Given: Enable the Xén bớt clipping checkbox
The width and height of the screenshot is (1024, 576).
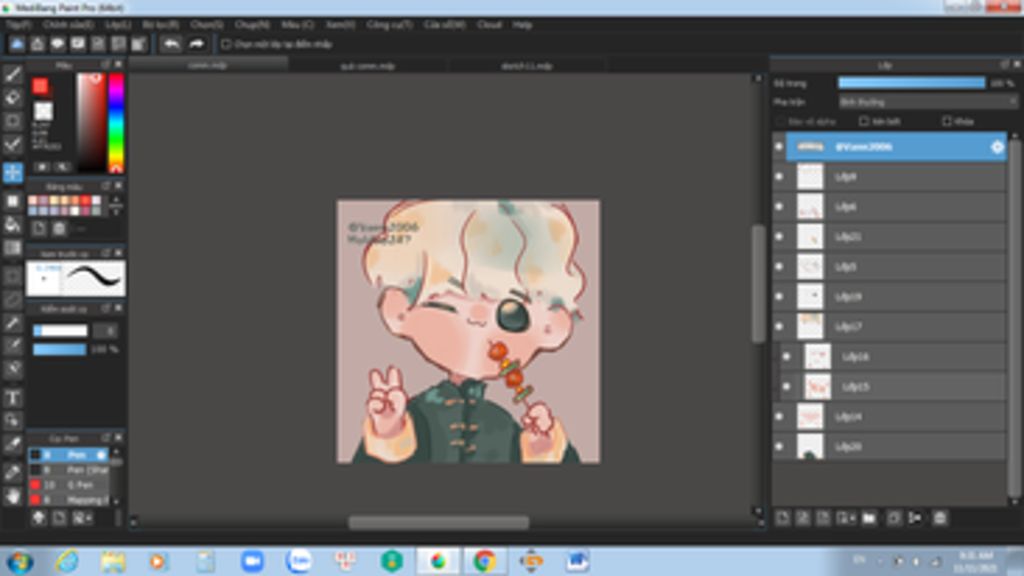Looking at the screenshot, I should (864, 121).
